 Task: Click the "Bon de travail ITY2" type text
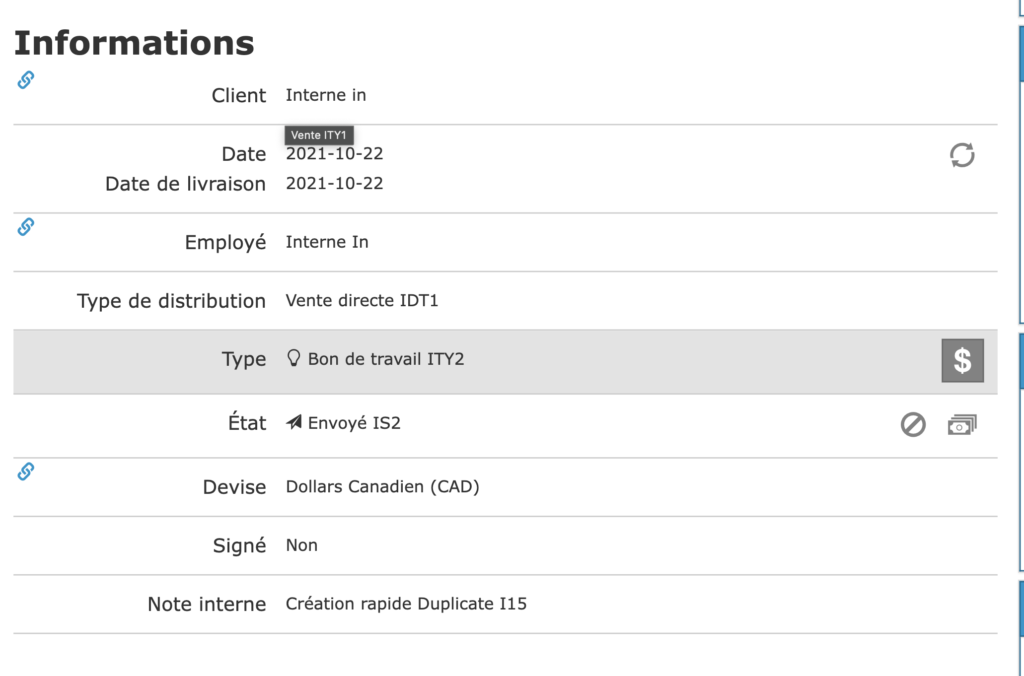(x=386, y=359)
